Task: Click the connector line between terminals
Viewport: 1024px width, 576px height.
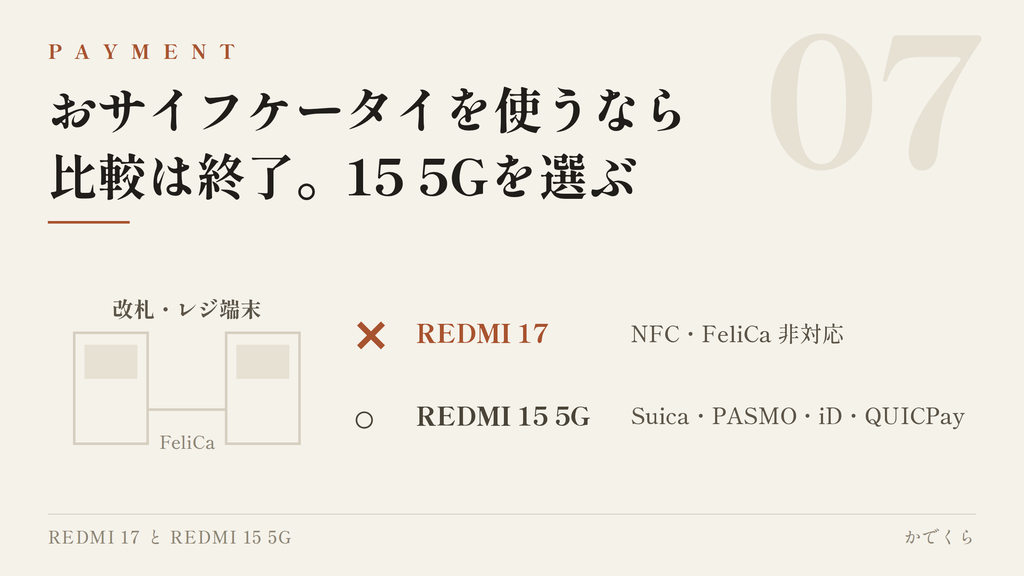Action: 187,409
